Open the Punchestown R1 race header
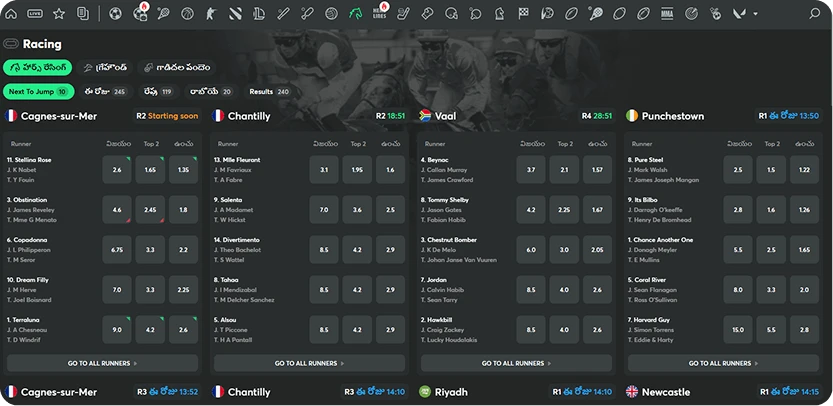 tap(724, 116)
